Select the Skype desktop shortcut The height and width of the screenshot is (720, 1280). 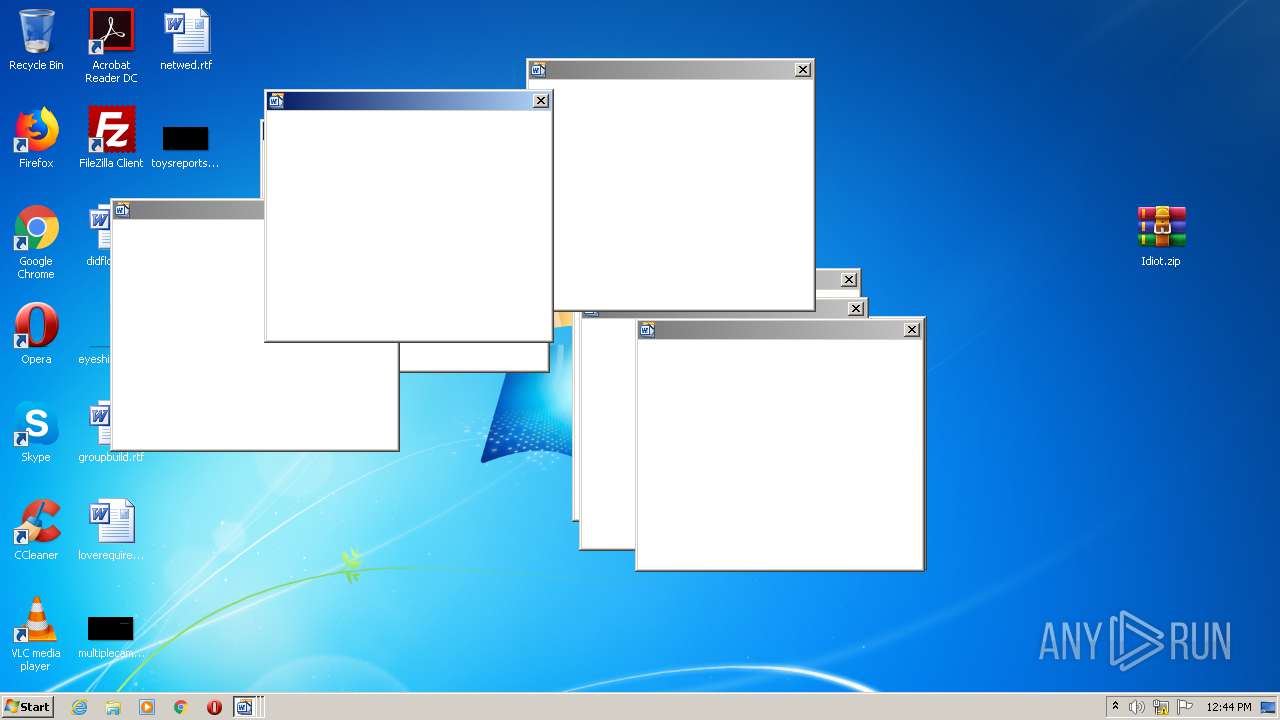point(36,432)
